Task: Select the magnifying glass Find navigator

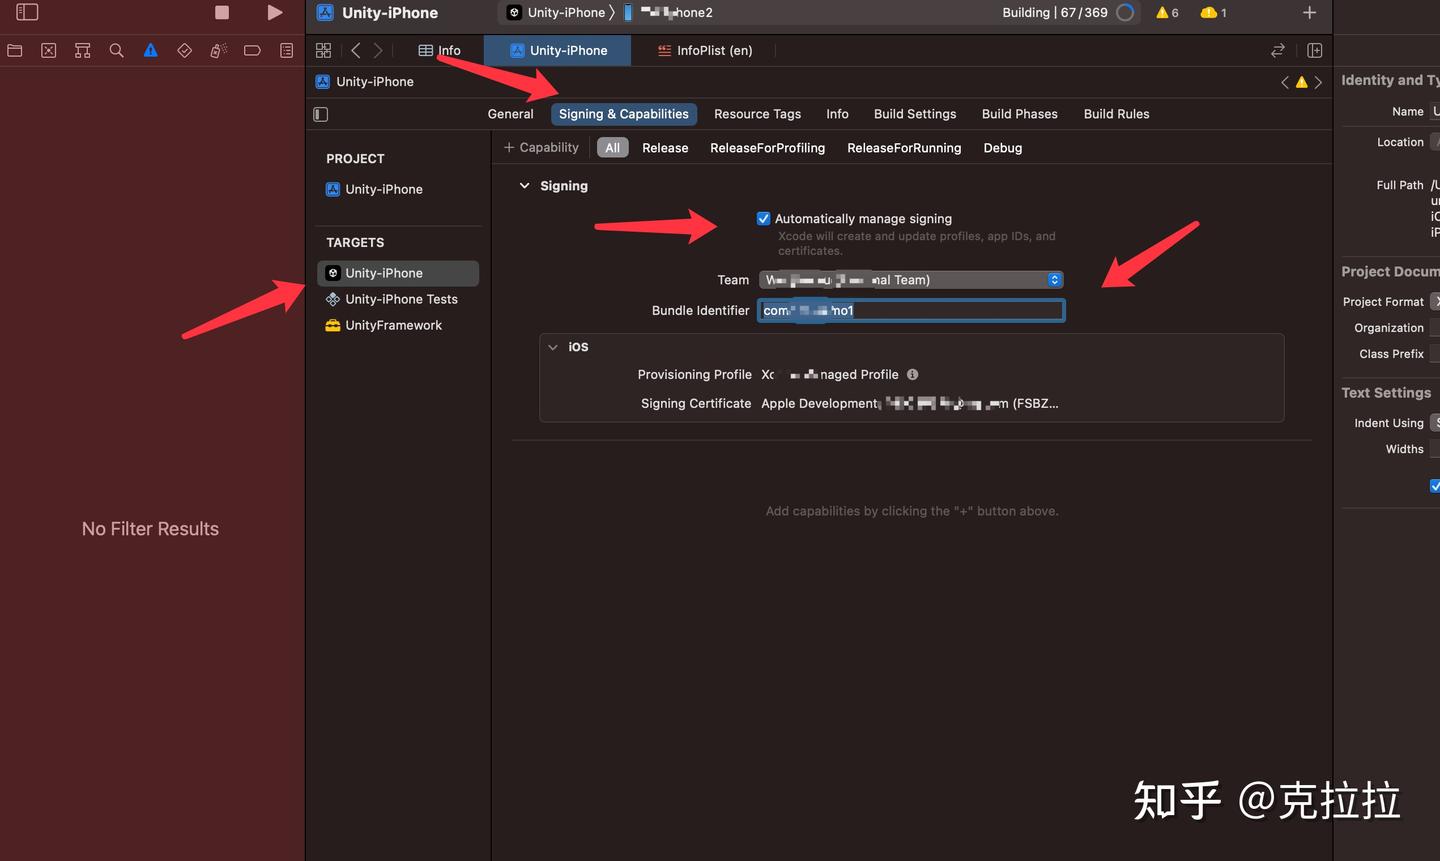Action: coord(116,50)
